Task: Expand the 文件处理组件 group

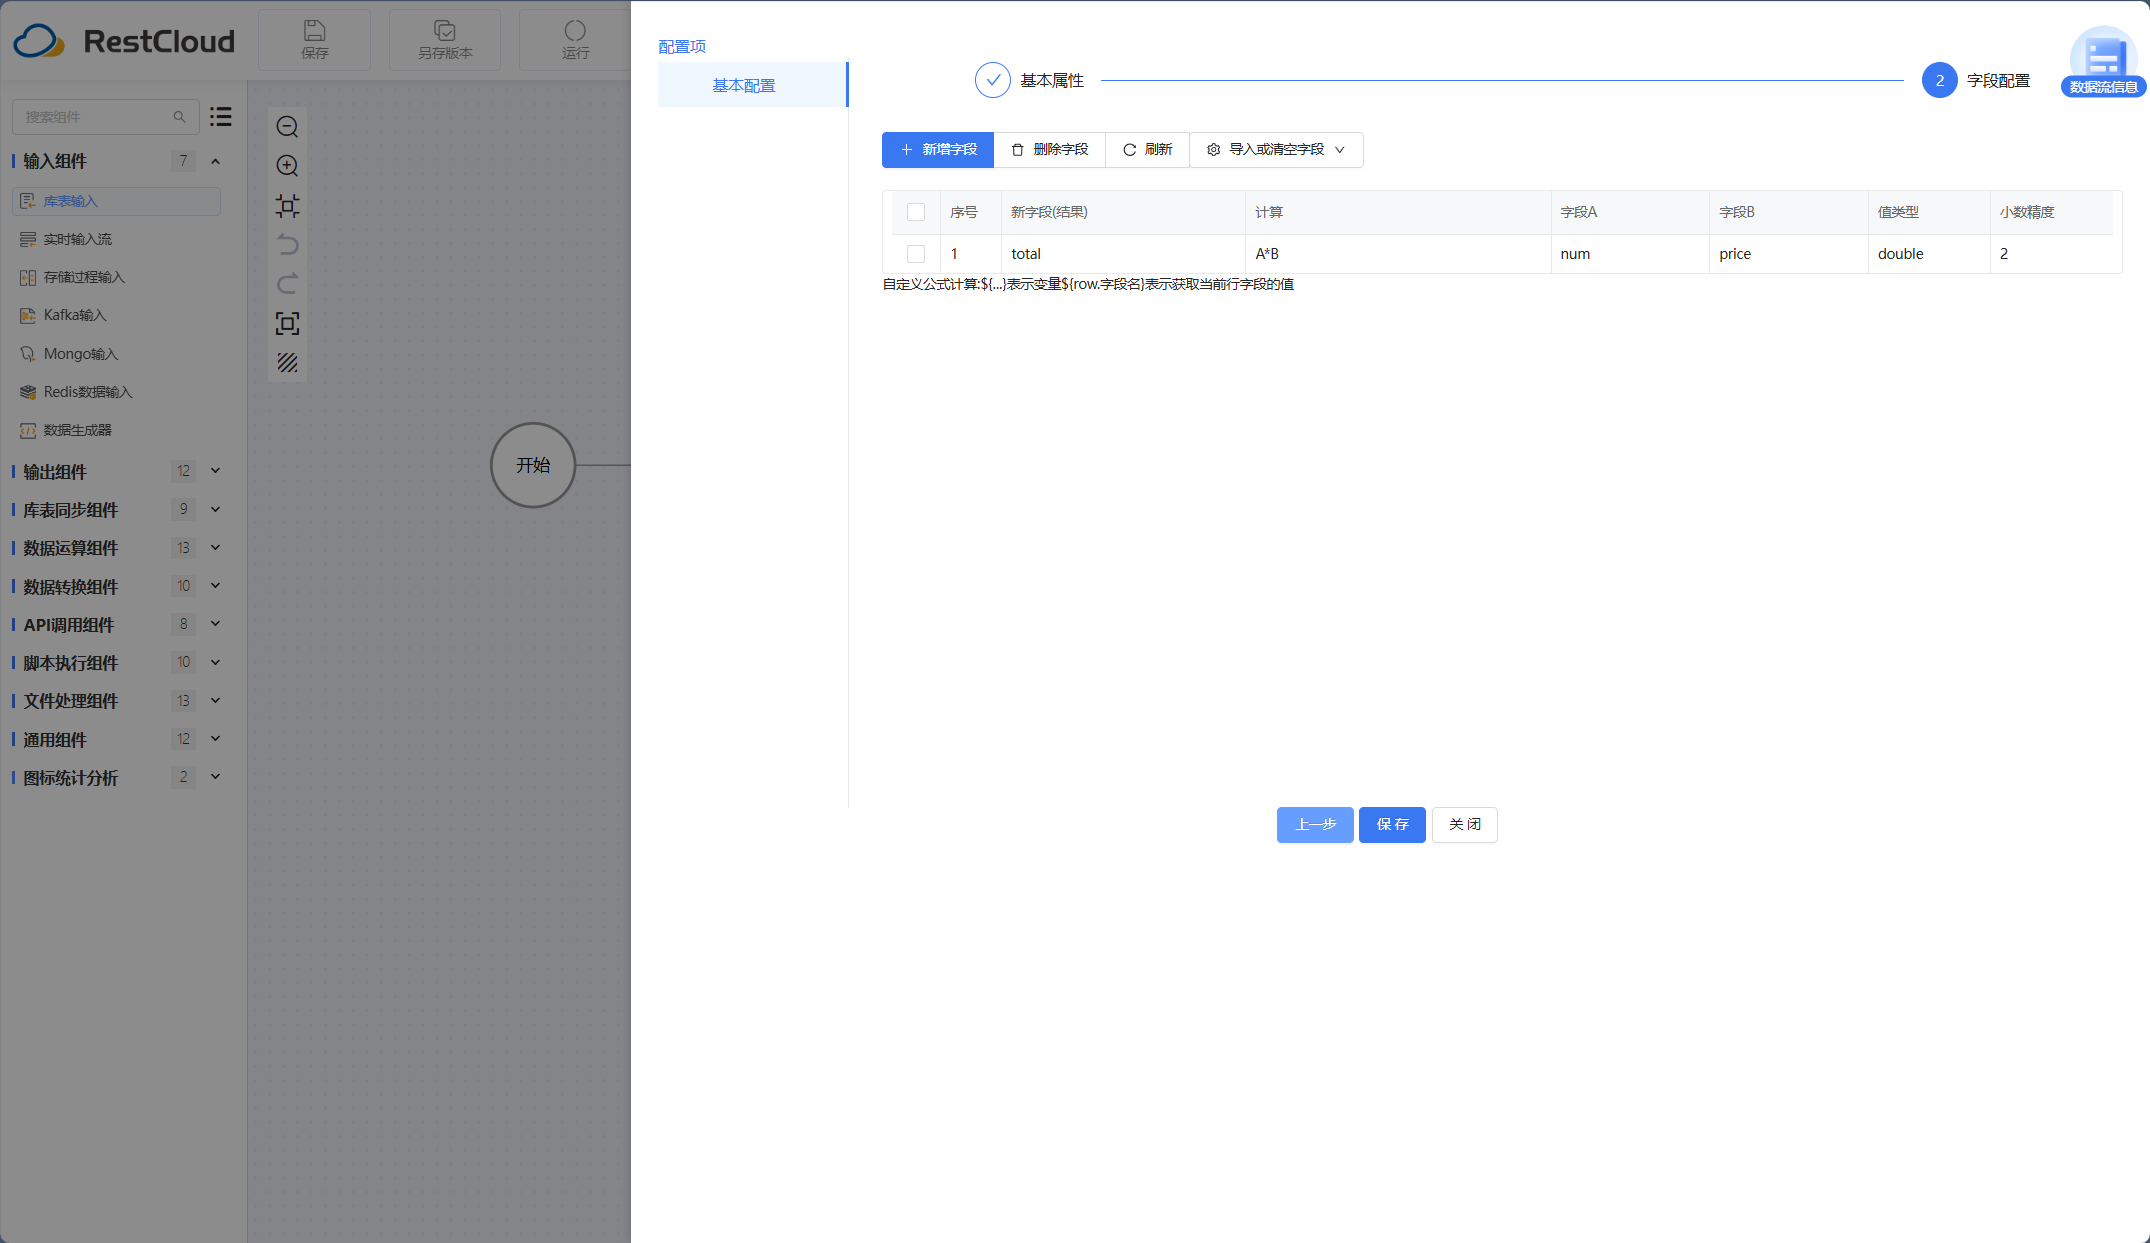Action: coord(215,700)
